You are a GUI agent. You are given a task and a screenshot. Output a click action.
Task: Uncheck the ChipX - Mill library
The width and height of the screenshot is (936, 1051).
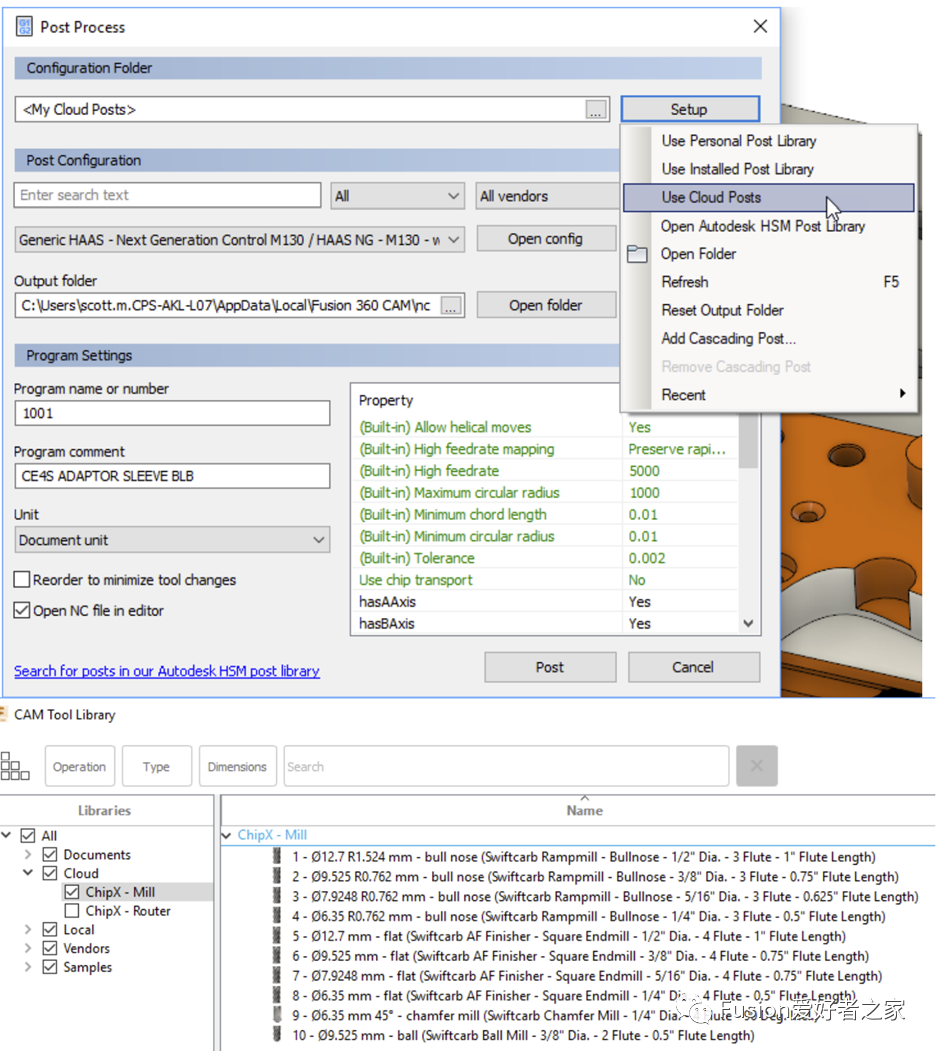(72, 891)
